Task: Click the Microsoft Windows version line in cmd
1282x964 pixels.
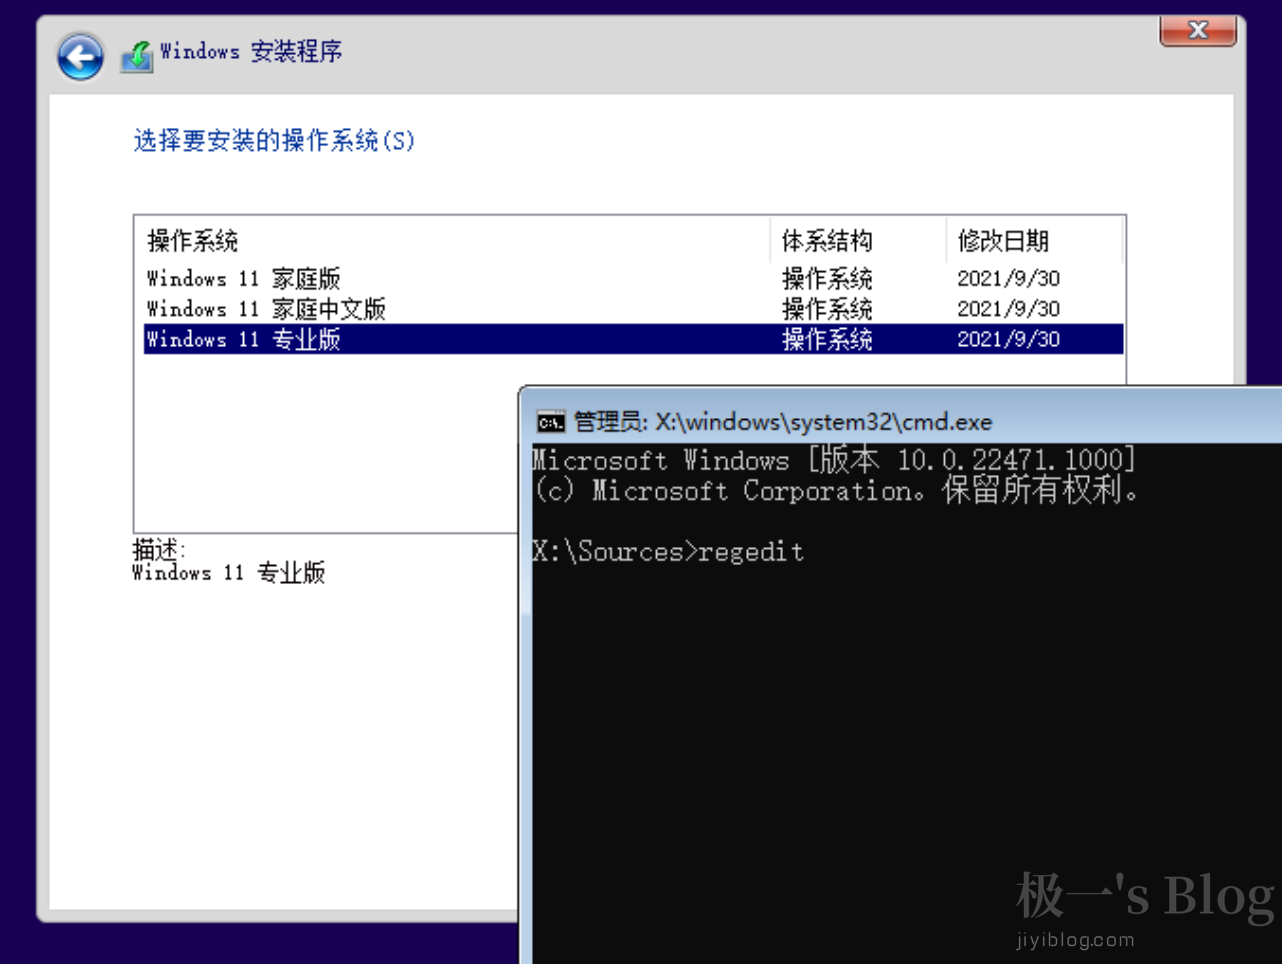Action: tap(834, 460)
